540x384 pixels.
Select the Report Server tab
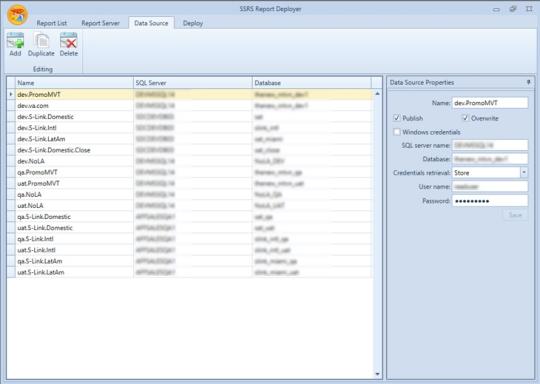pyautogui.click(x=101, y=23)
